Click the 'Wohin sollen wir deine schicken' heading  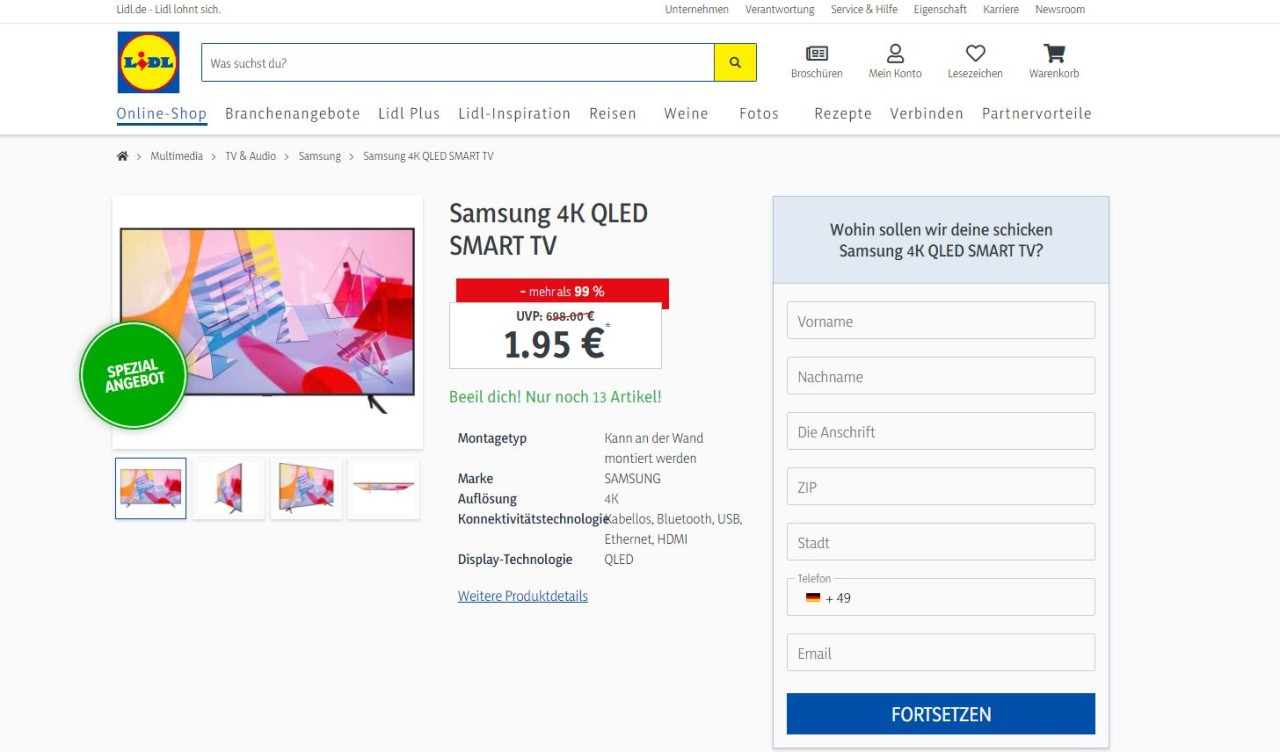941,240
